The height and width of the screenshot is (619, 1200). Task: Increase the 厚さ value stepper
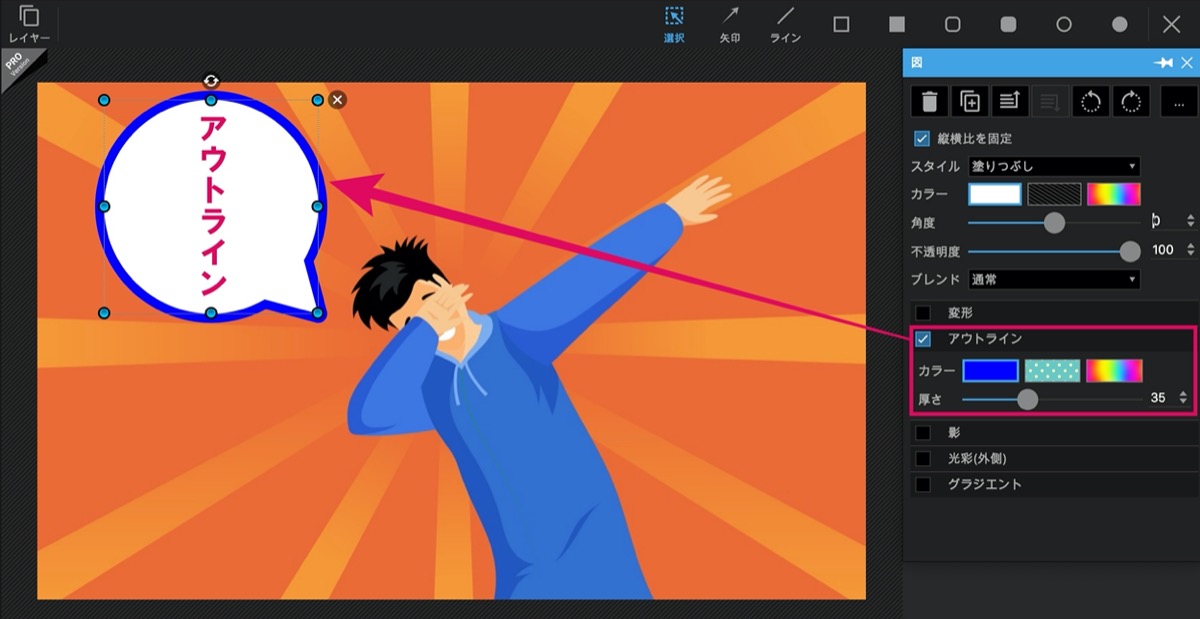1184,394
